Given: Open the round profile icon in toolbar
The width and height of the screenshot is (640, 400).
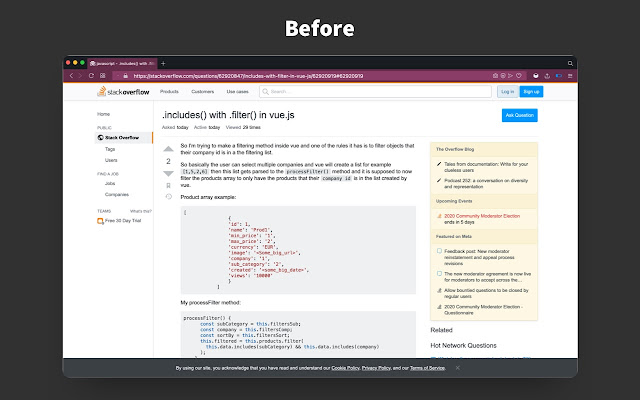Looking at the screenshot, I should [x=536, y=76].
